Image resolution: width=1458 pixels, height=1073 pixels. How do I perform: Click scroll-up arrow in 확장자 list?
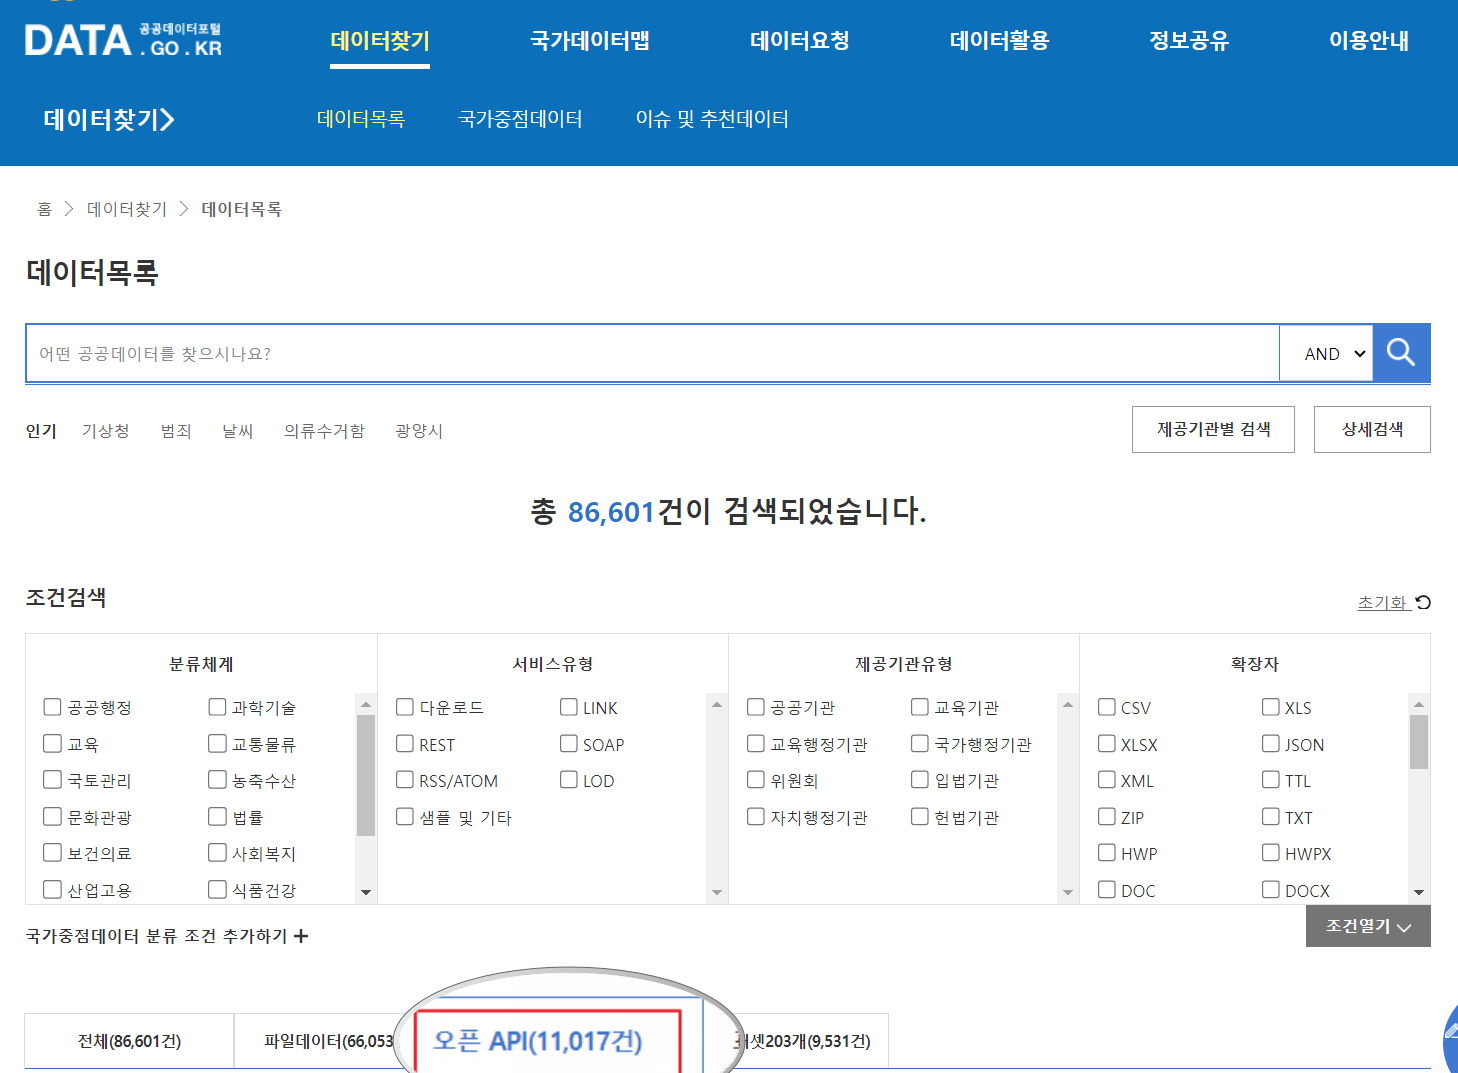pos(1419,704)
